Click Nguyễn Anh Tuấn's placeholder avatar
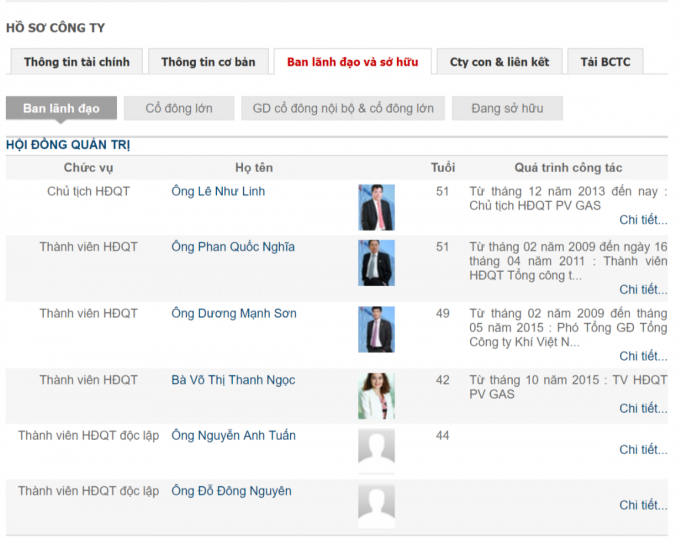Image resolution: width=680 pixels, height=538 pixels. coord(376,448)
